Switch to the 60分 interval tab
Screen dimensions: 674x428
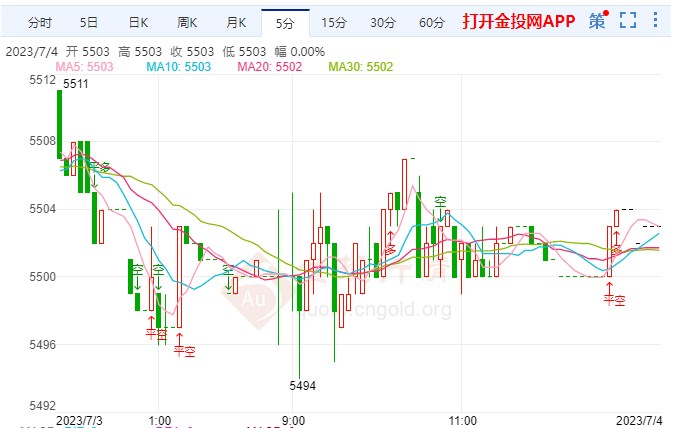tap(432, 22)
